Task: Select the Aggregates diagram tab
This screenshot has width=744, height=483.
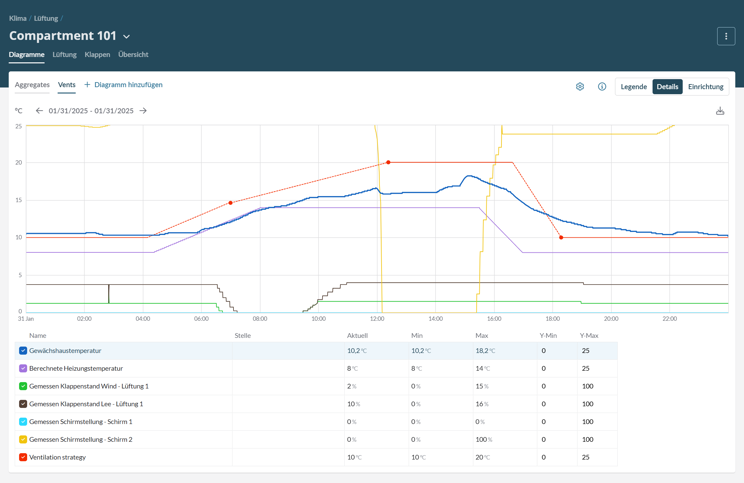Action: tap(32, 85)
